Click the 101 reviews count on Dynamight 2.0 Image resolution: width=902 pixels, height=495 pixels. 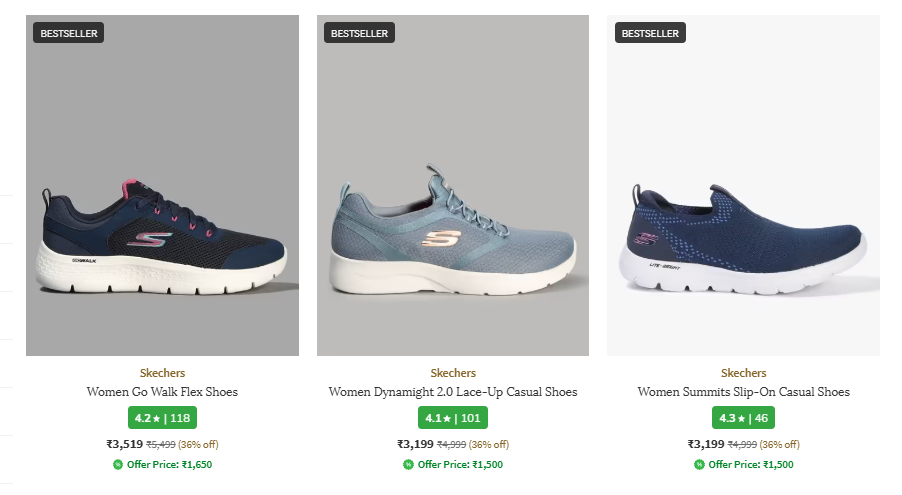point(472,419)
